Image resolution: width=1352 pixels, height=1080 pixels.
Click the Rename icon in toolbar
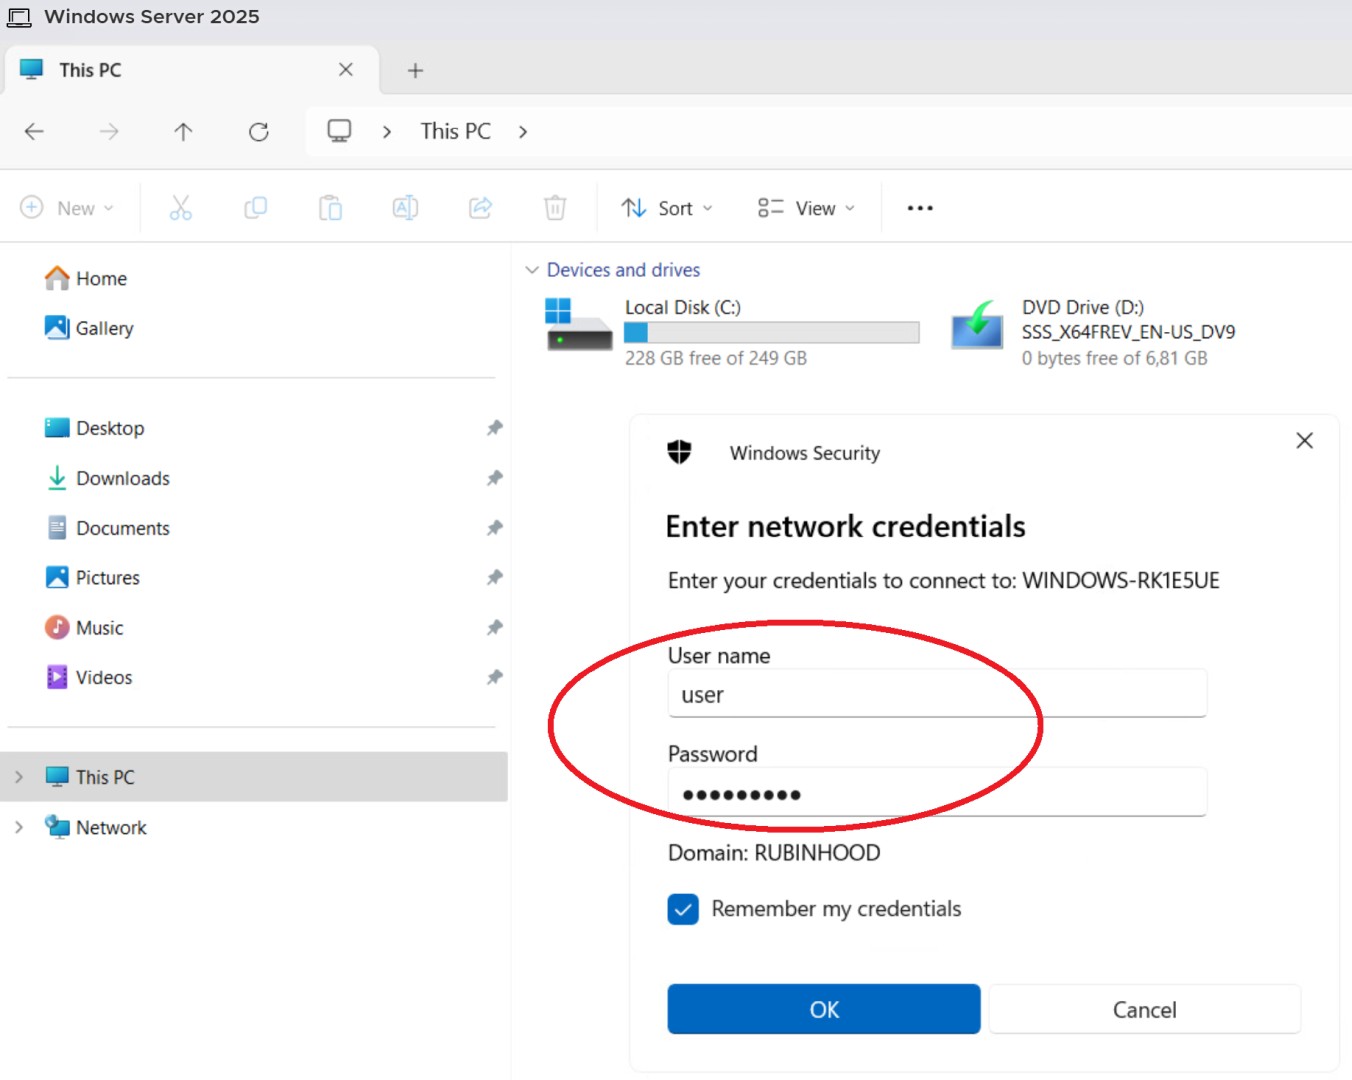click(405, 208)
